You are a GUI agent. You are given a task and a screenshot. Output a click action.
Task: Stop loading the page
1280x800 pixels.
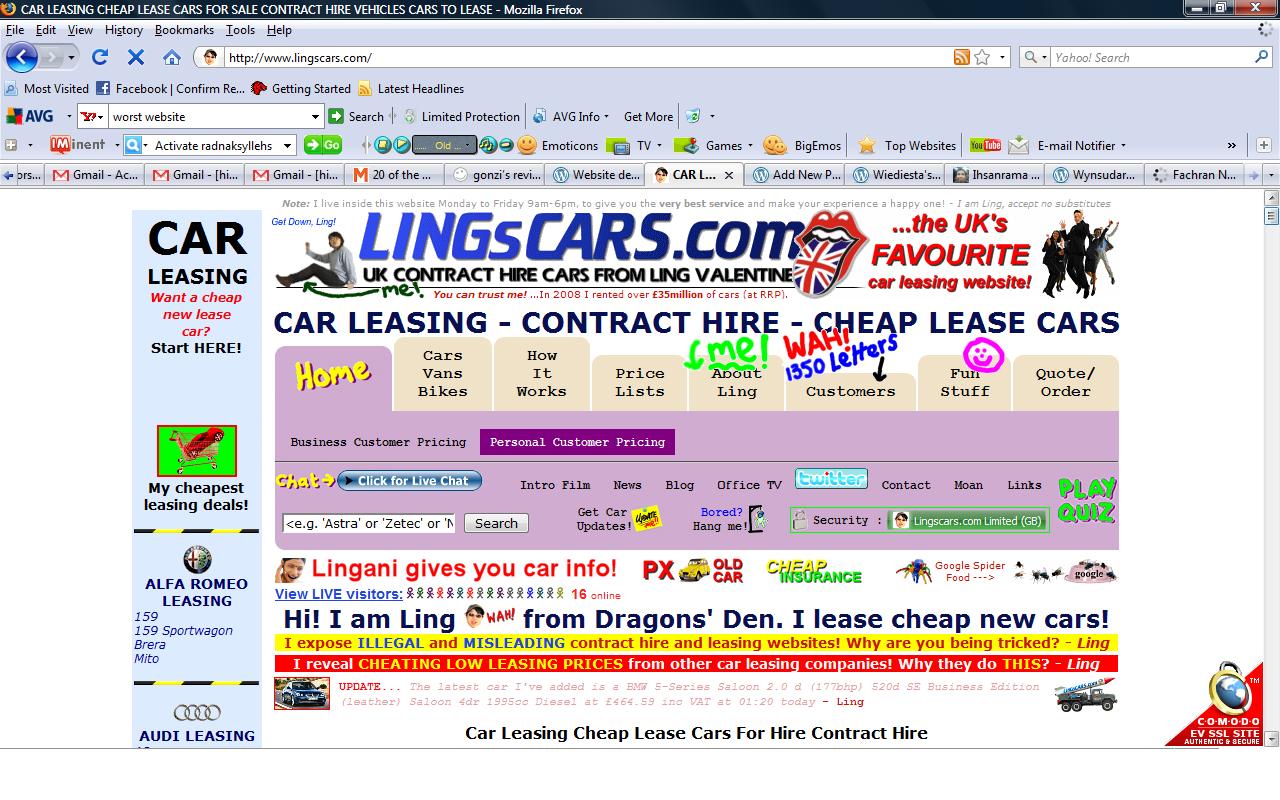pyautogui.click(x=136, y=57)
